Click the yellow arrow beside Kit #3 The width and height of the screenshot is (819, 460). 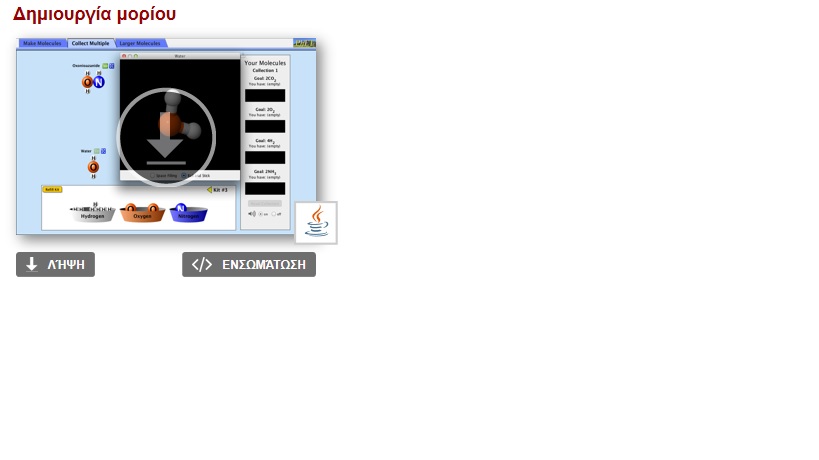click(210, 189)
